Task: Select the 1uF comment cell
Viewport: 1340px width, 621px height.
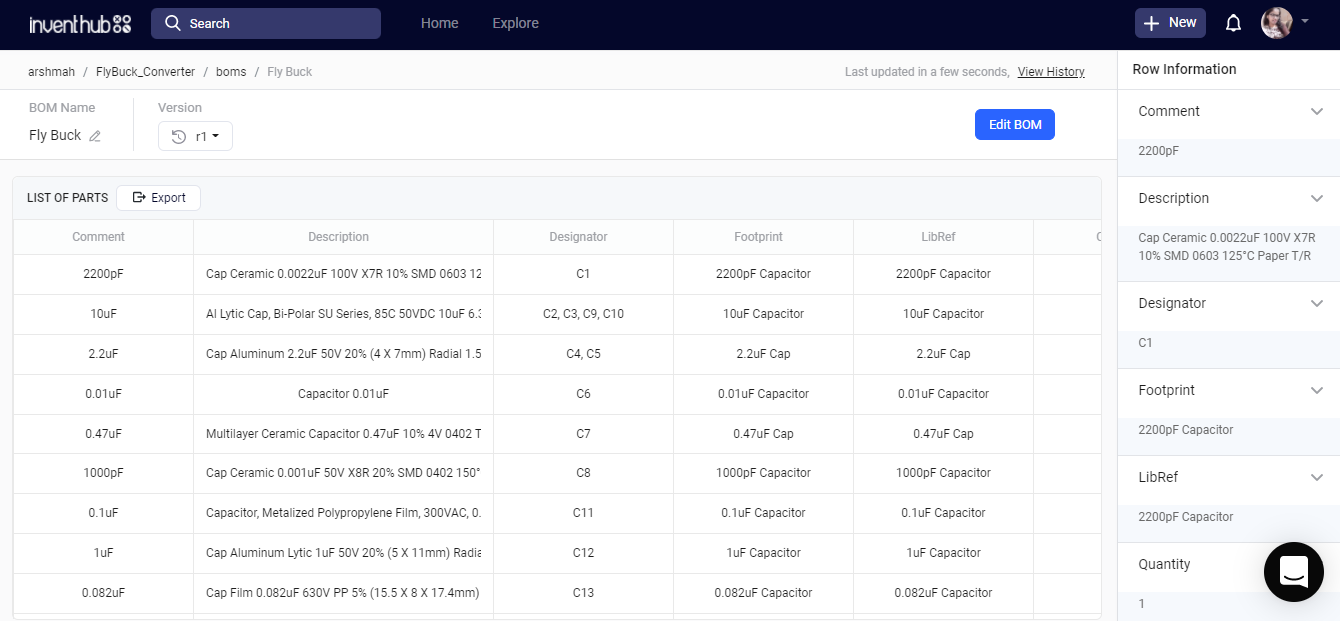Action: click(x=103, y=553)
